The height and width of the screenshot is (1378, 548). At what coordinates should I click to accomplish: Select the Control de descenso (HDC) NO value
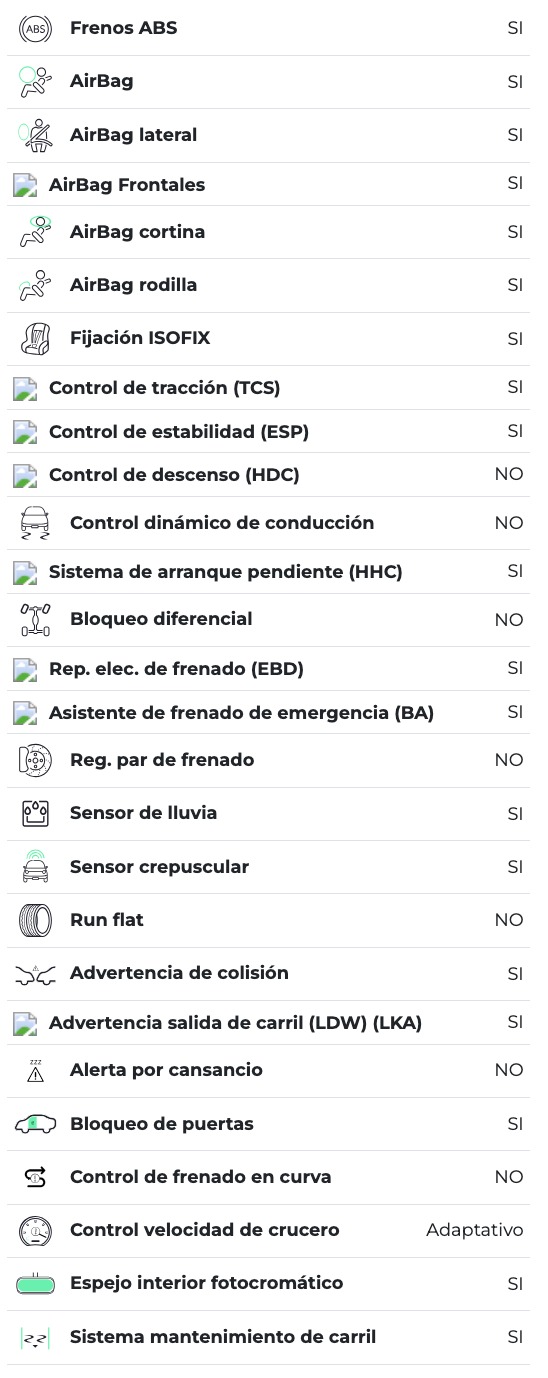pos(509,474)
